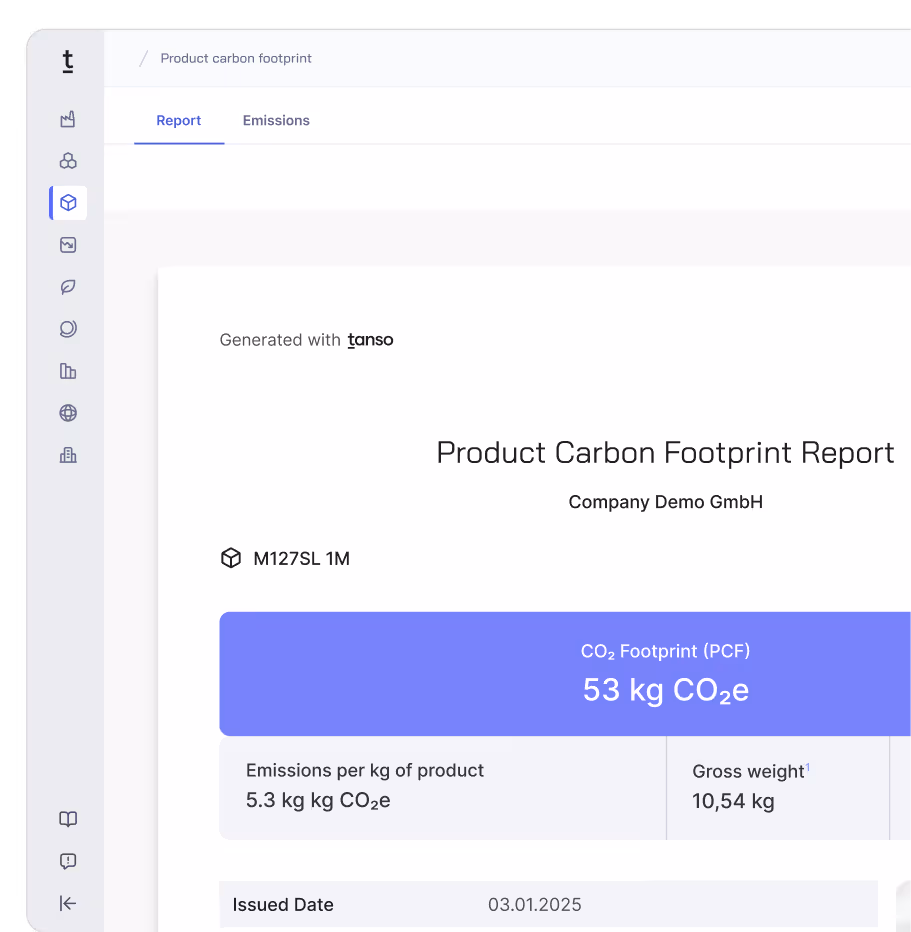
Task: Click the Company Demo GmbH text
Action: [666, 502]
